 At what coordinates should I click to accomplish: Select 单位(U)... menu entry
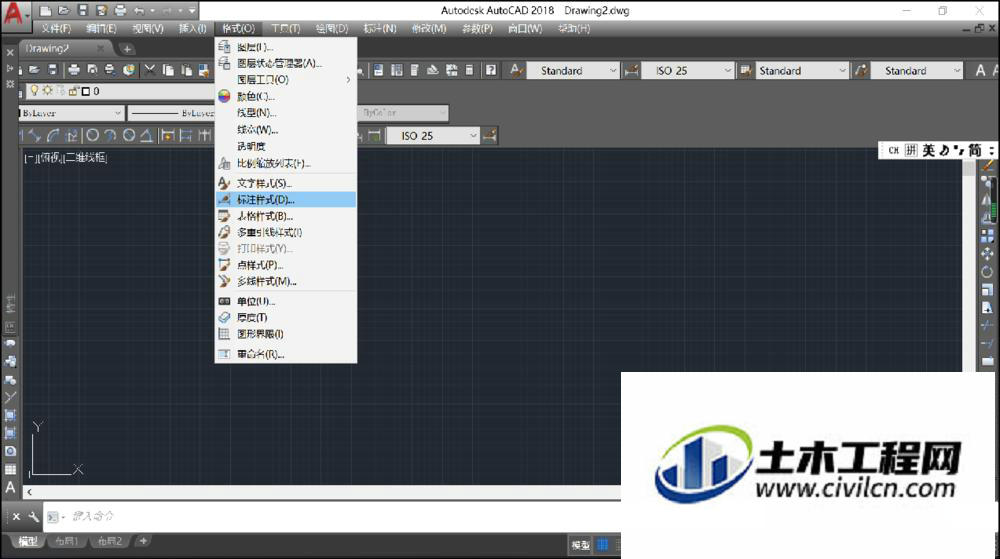pyautogui.click(x=286, y=301)
